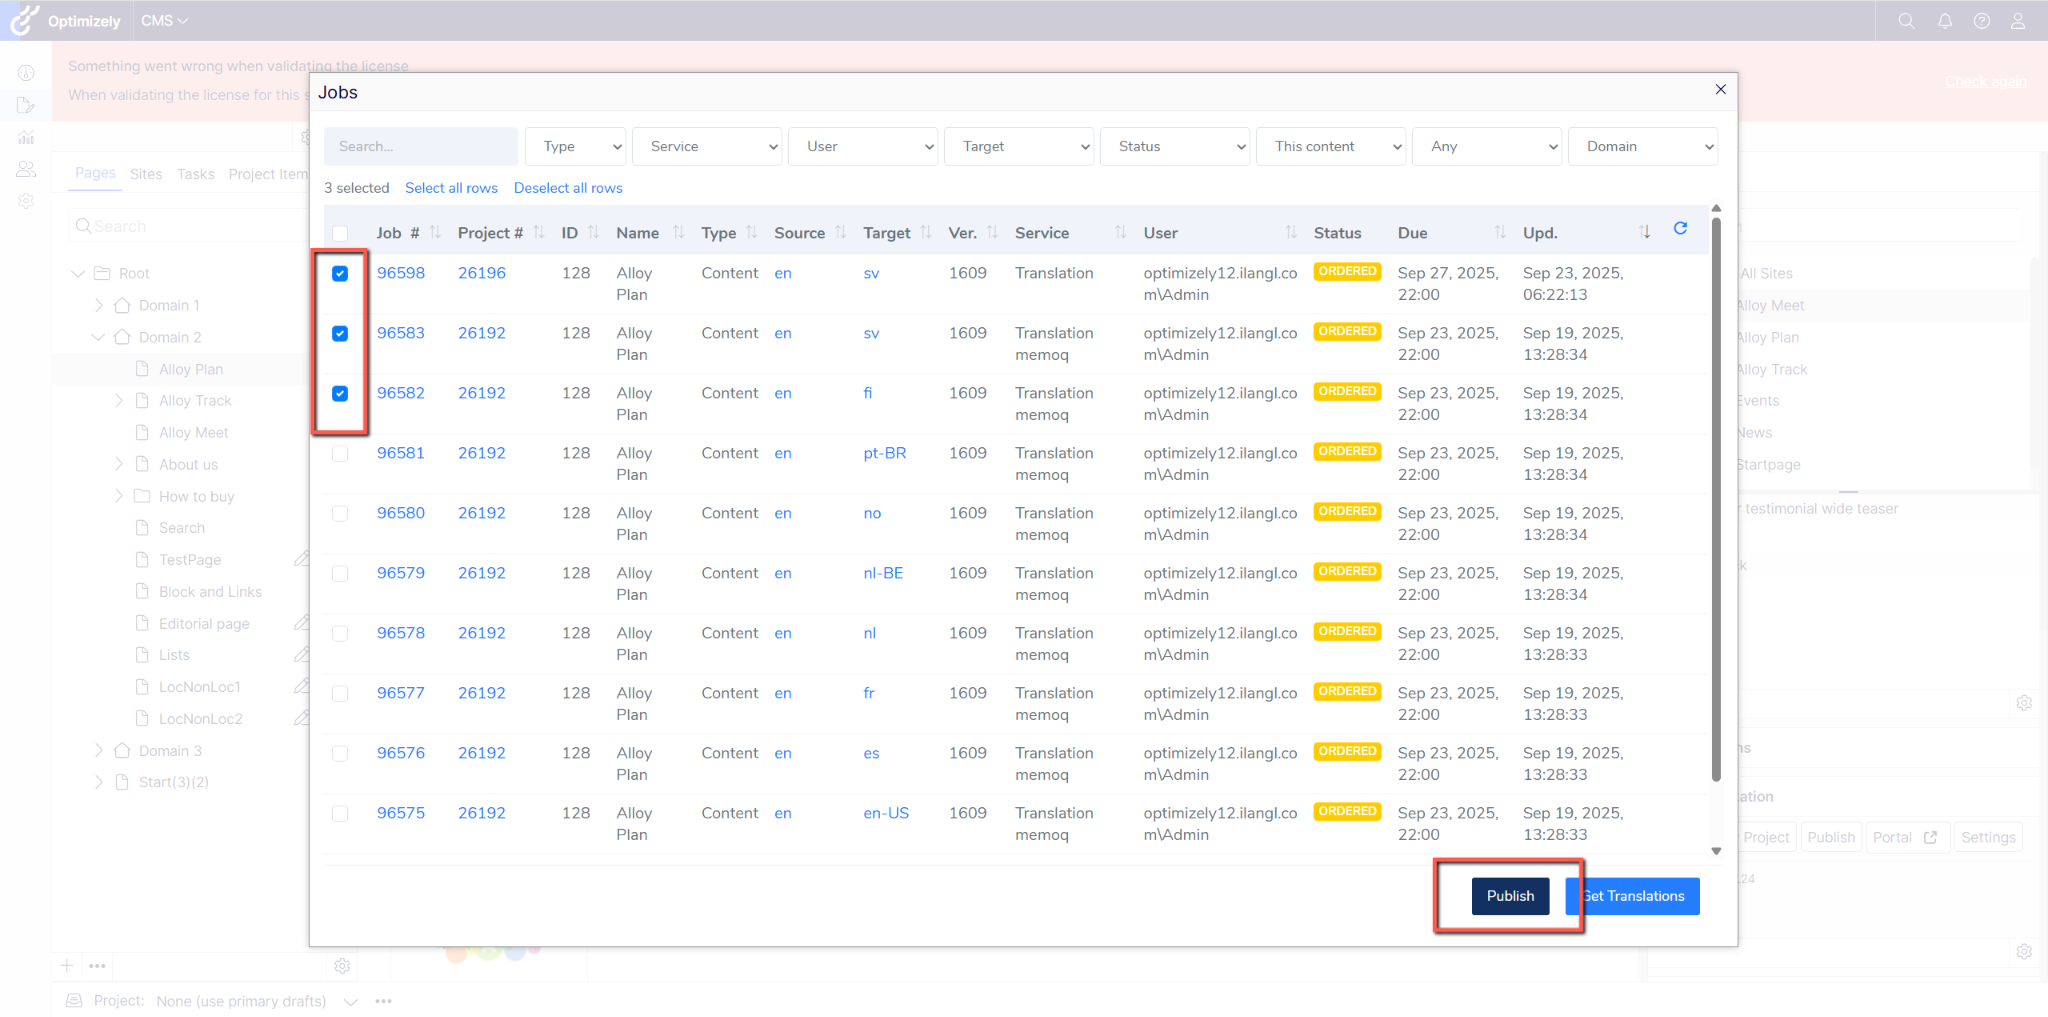Open the edit content sidebar icon

[26, 105]
